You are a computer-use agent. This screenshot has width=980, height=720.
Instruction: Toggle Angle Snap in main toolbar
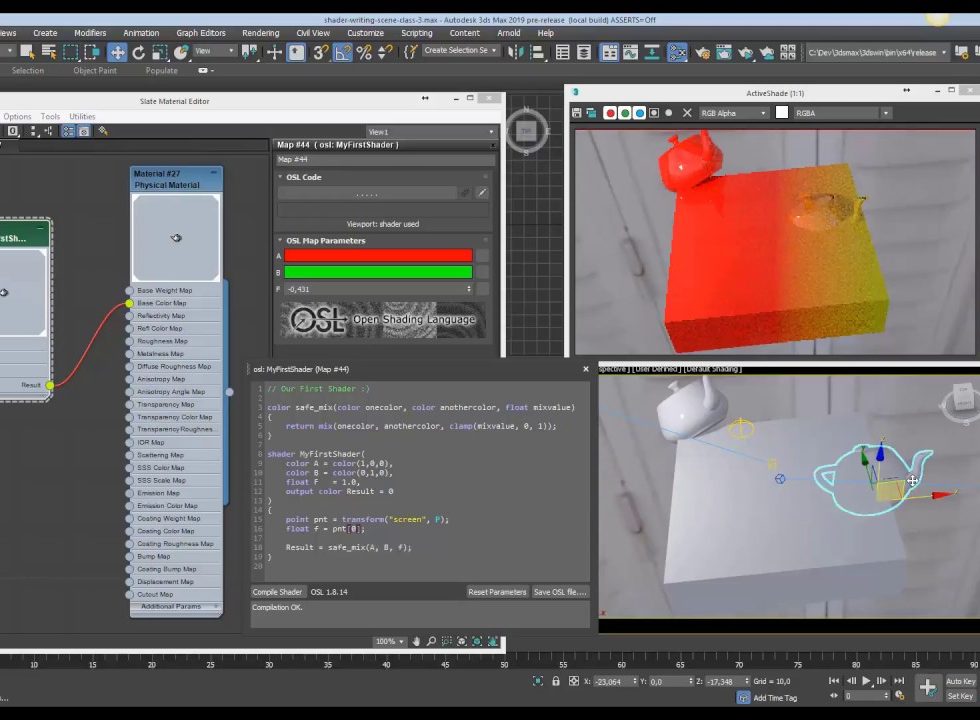(342, 52)
